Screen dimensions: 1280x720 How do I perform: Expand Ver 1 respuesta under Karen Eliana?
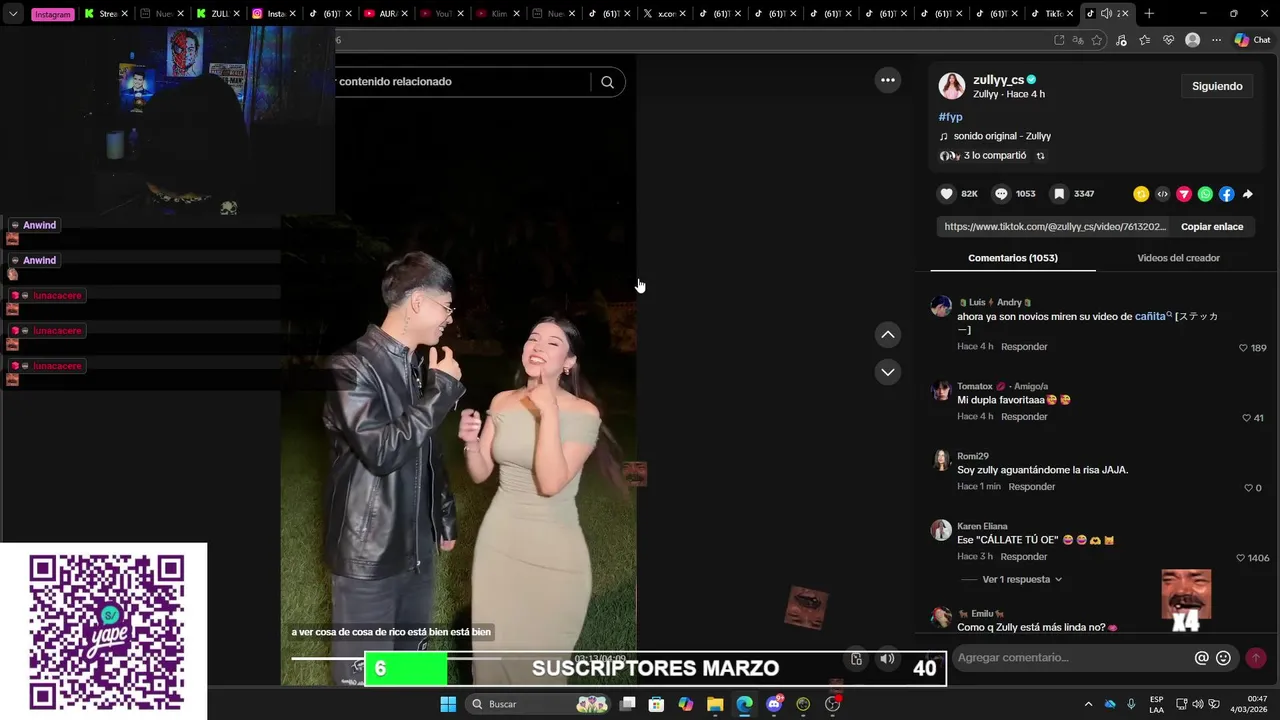[1022, 579]
